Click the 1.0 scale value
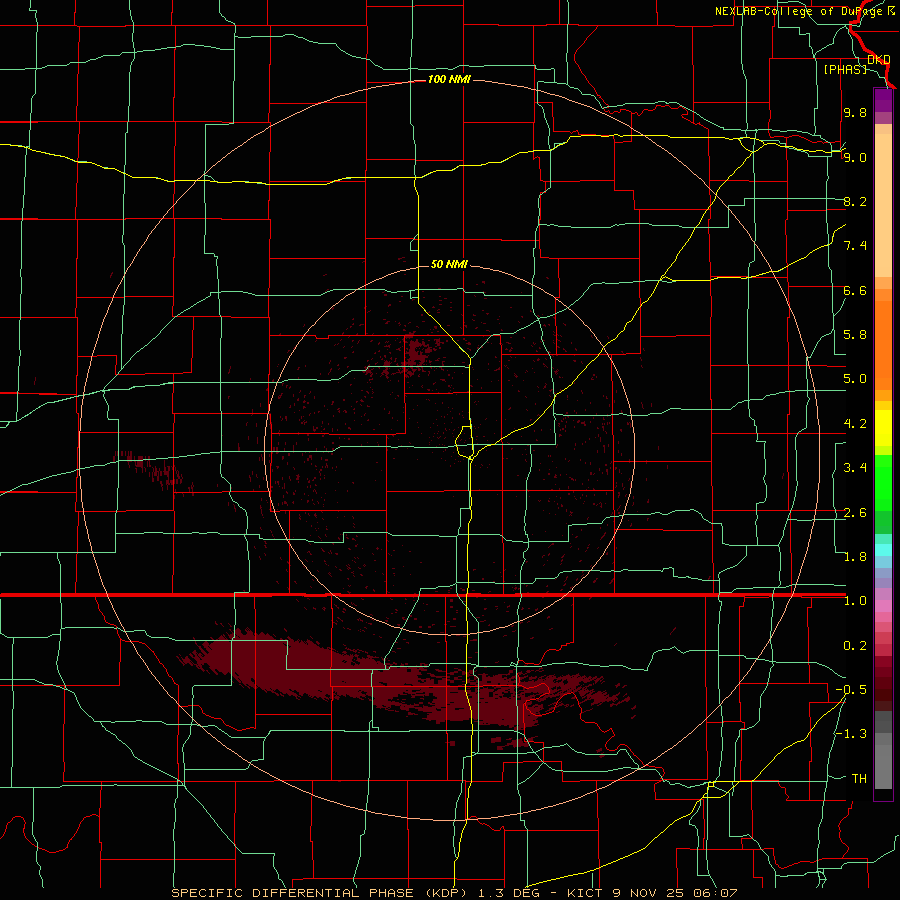Image resolution: width=900 pixels, height=900 pixels. [x=855, y=601]
